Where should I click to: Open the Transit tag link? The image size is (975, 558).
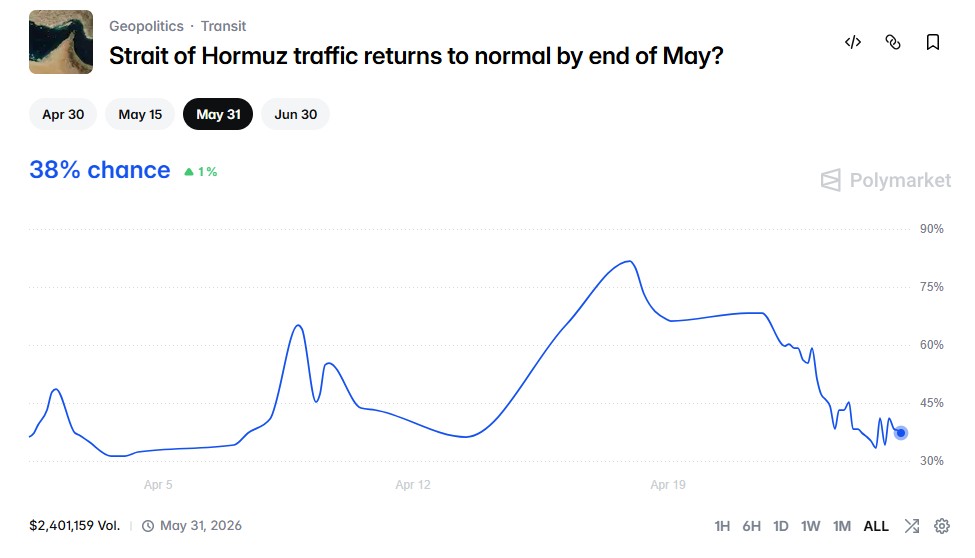[223, 26]
